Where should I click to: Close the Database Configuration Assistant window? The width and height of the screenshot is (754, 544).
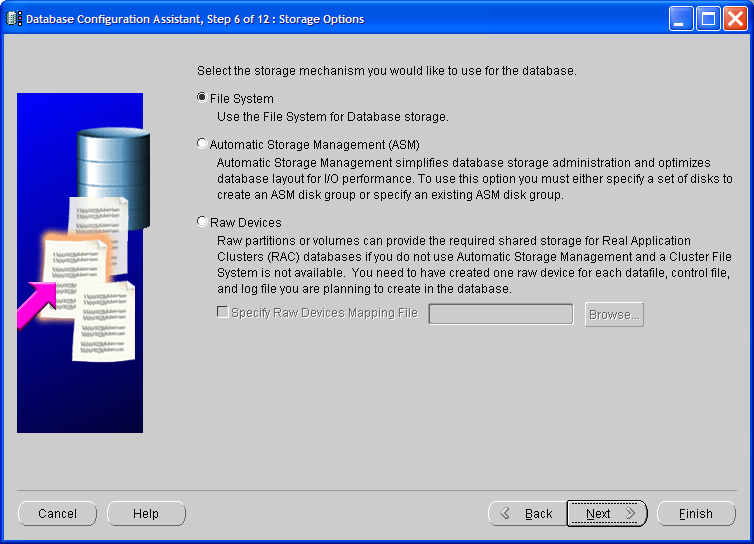[x=735, y=19]
